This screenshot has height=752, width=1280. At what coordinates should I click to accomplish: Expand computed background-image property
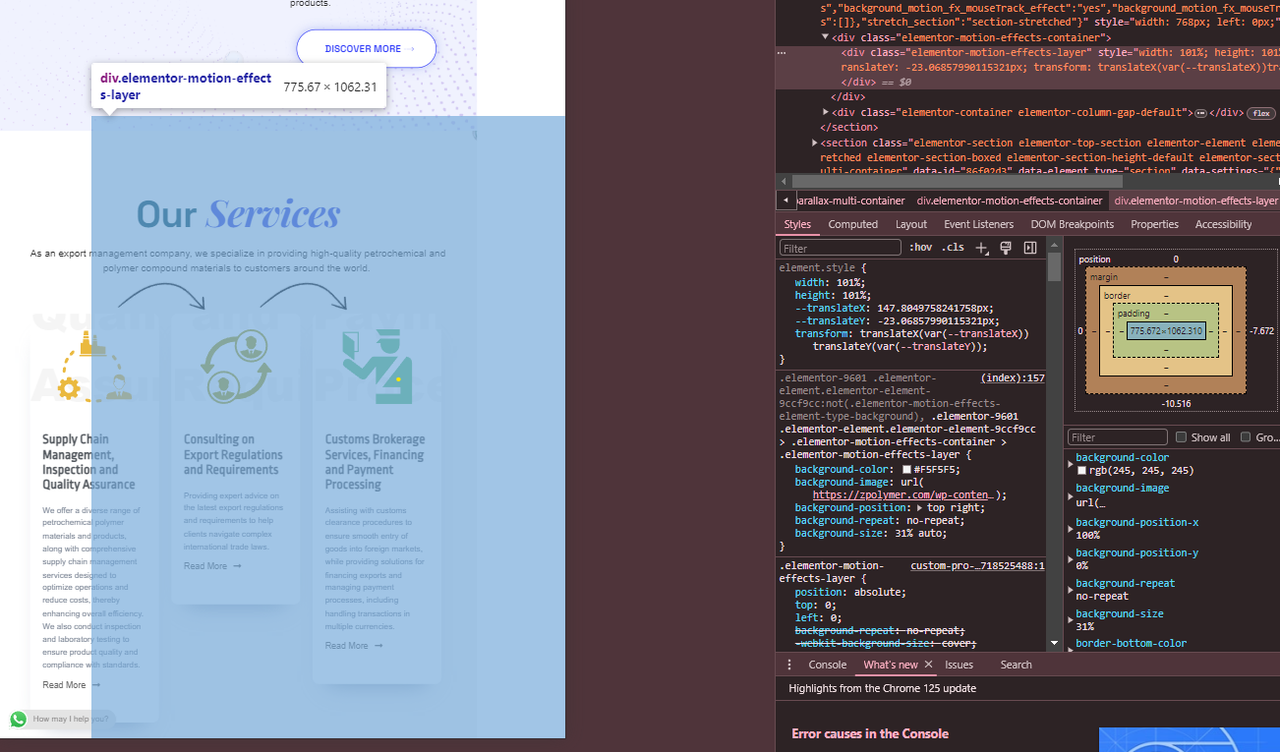tap(1071, 495)
